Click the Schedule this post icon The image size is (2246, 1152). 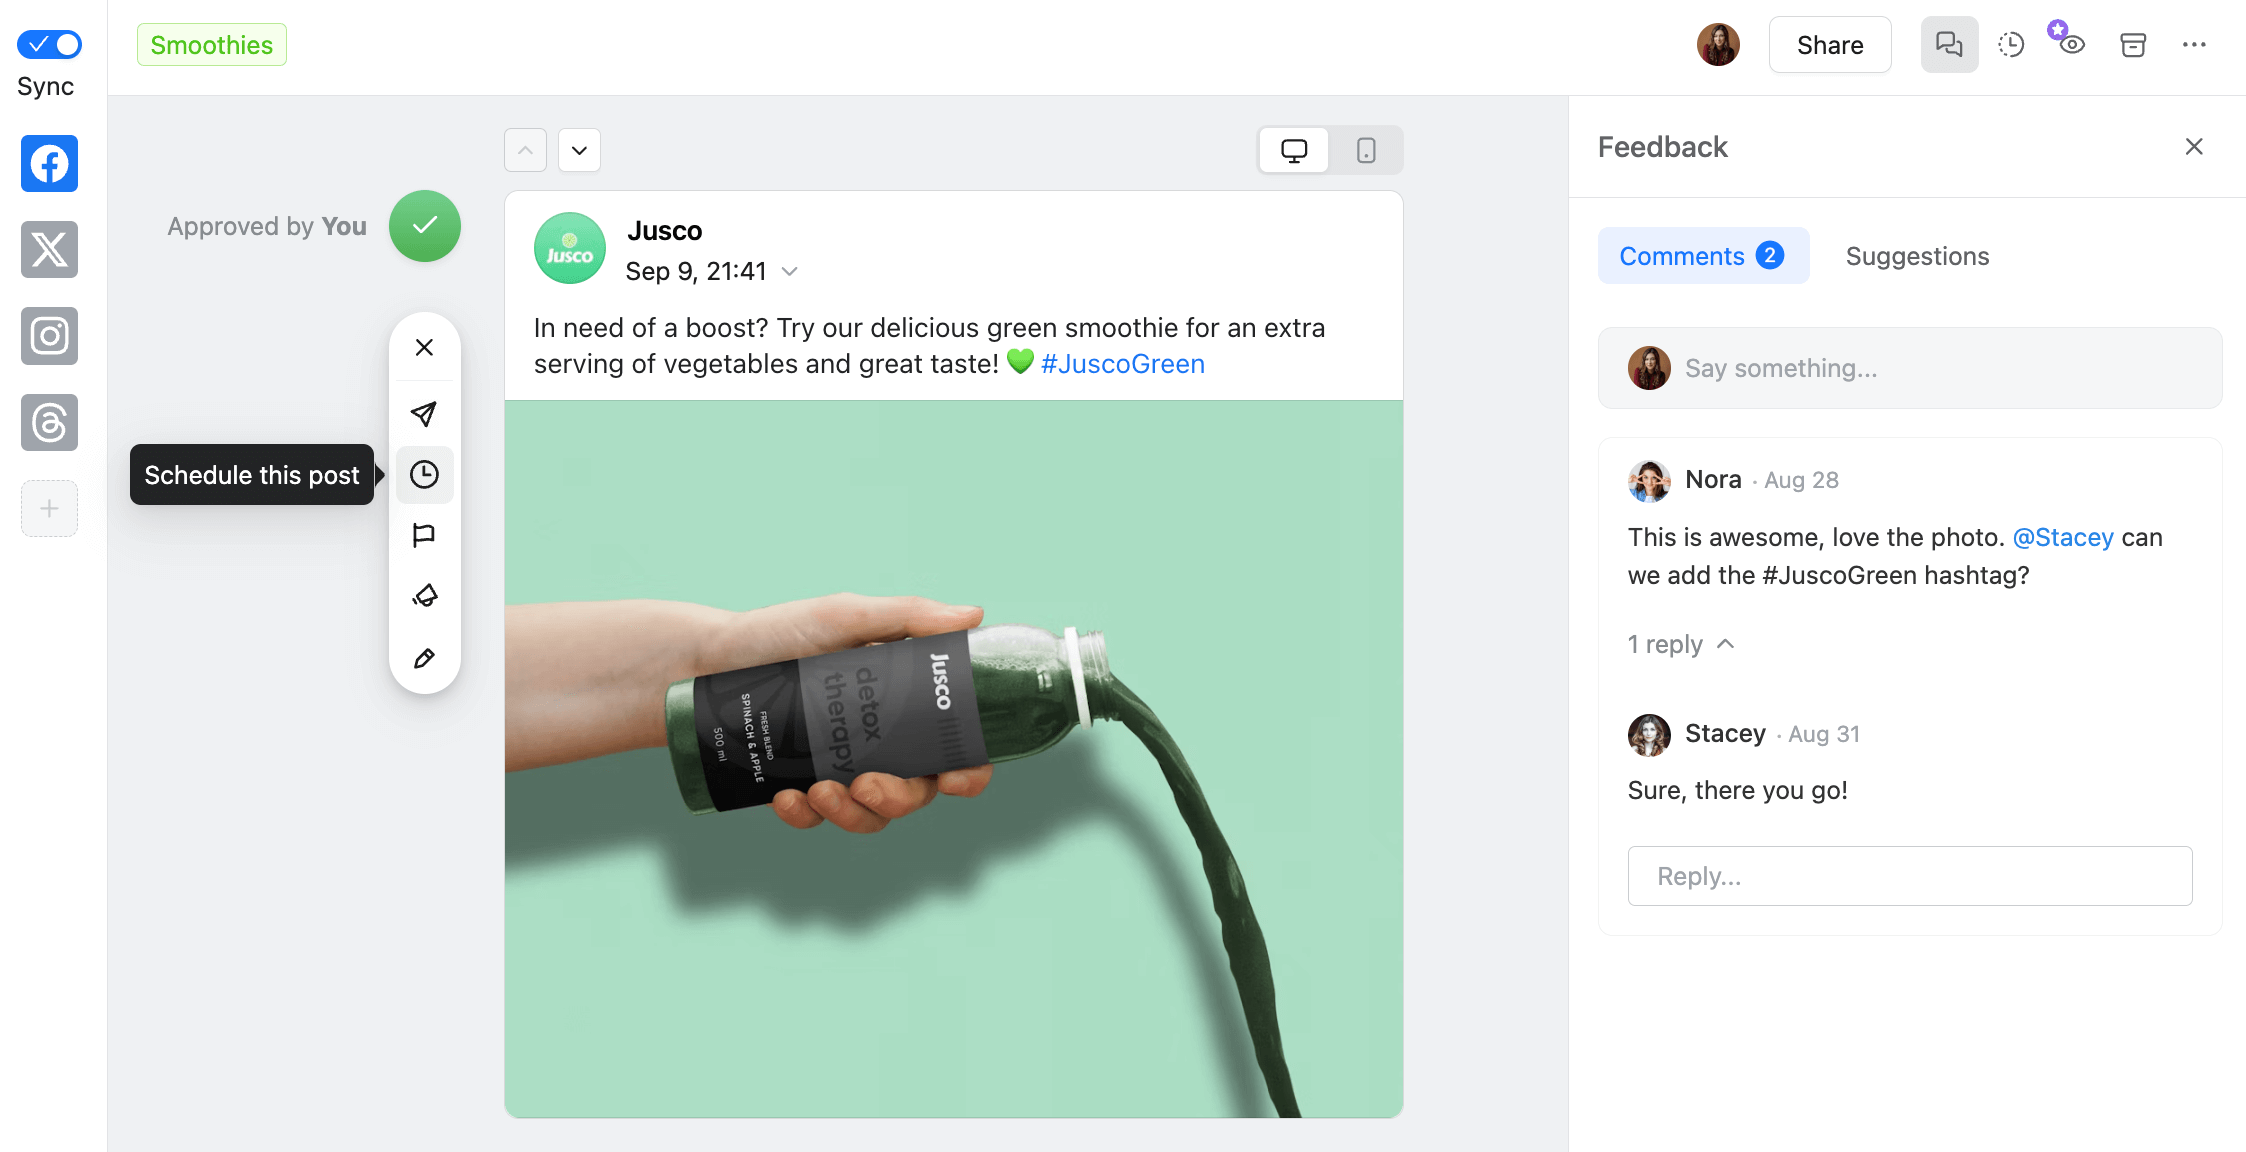click(423, 475)
